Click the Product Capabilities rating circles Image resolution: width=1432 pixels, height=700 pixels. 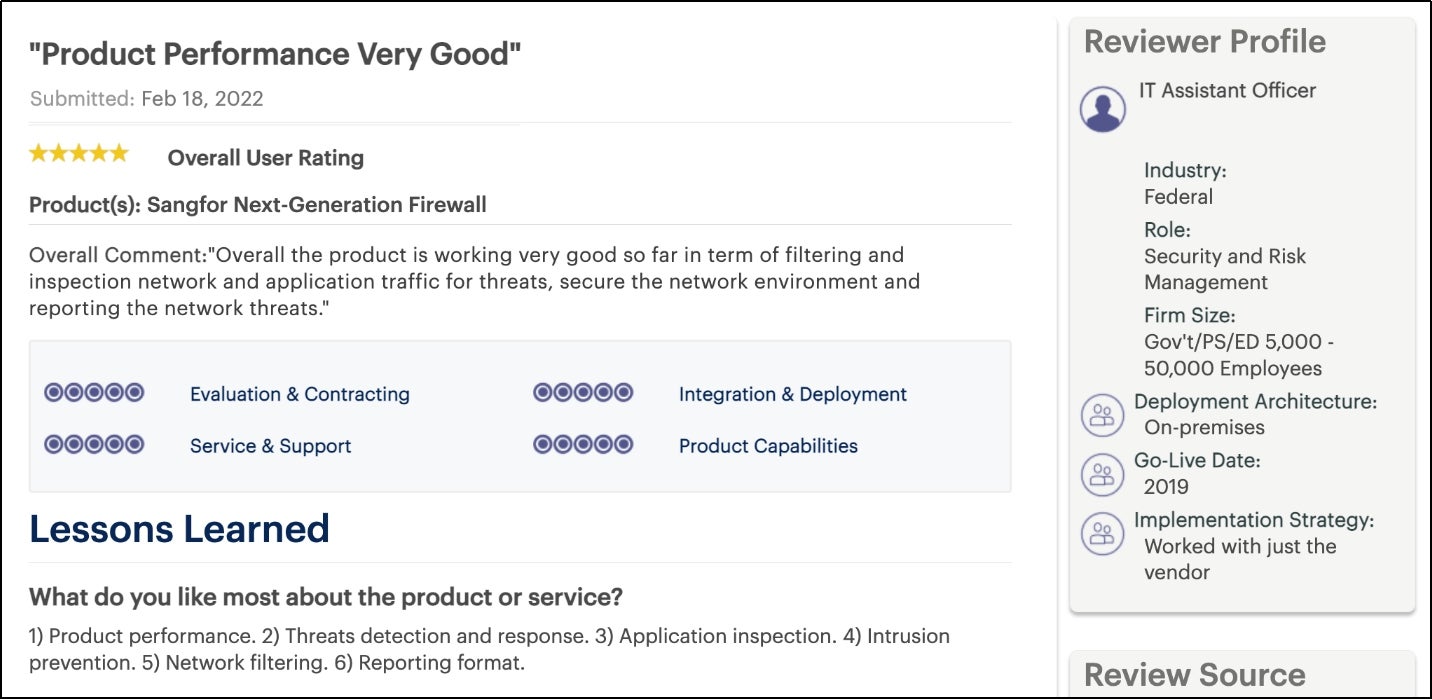click(x=583, y=444)
